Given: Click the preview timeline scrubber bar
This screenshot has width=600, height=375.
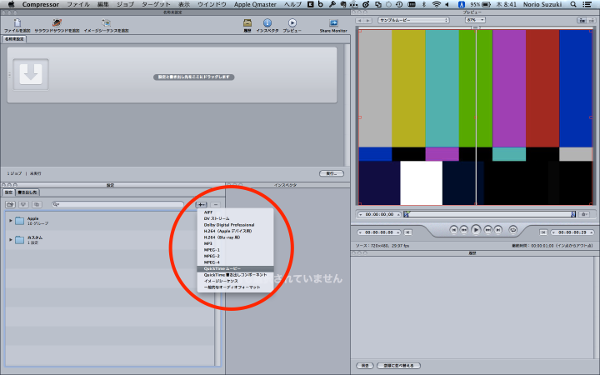Looking at the screenshot, I should [x=490, y=215].
